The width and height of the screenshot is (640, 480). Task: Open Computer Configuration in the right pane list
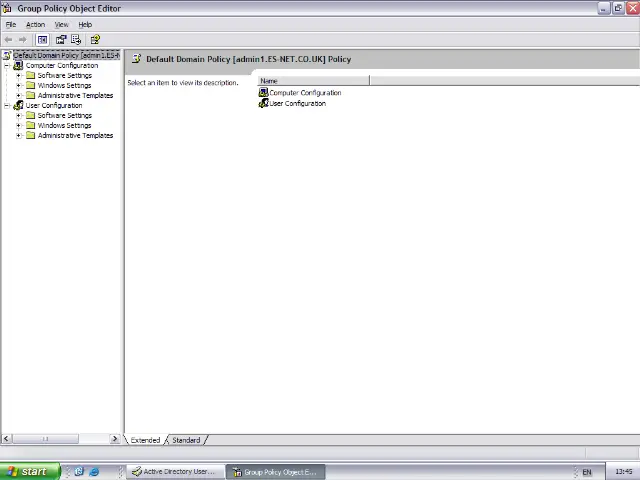(304, 93)
